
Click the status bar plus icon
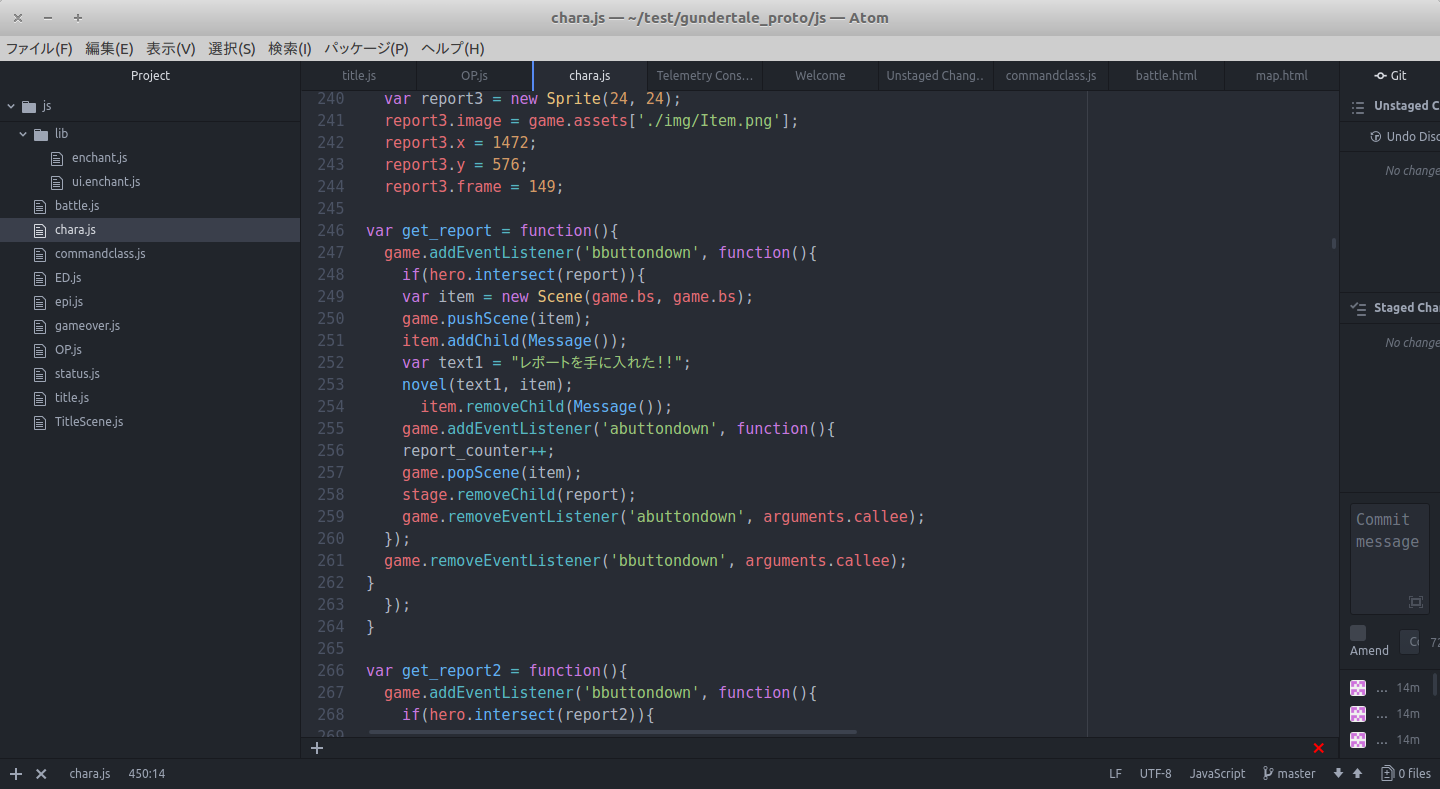(16, 774)
